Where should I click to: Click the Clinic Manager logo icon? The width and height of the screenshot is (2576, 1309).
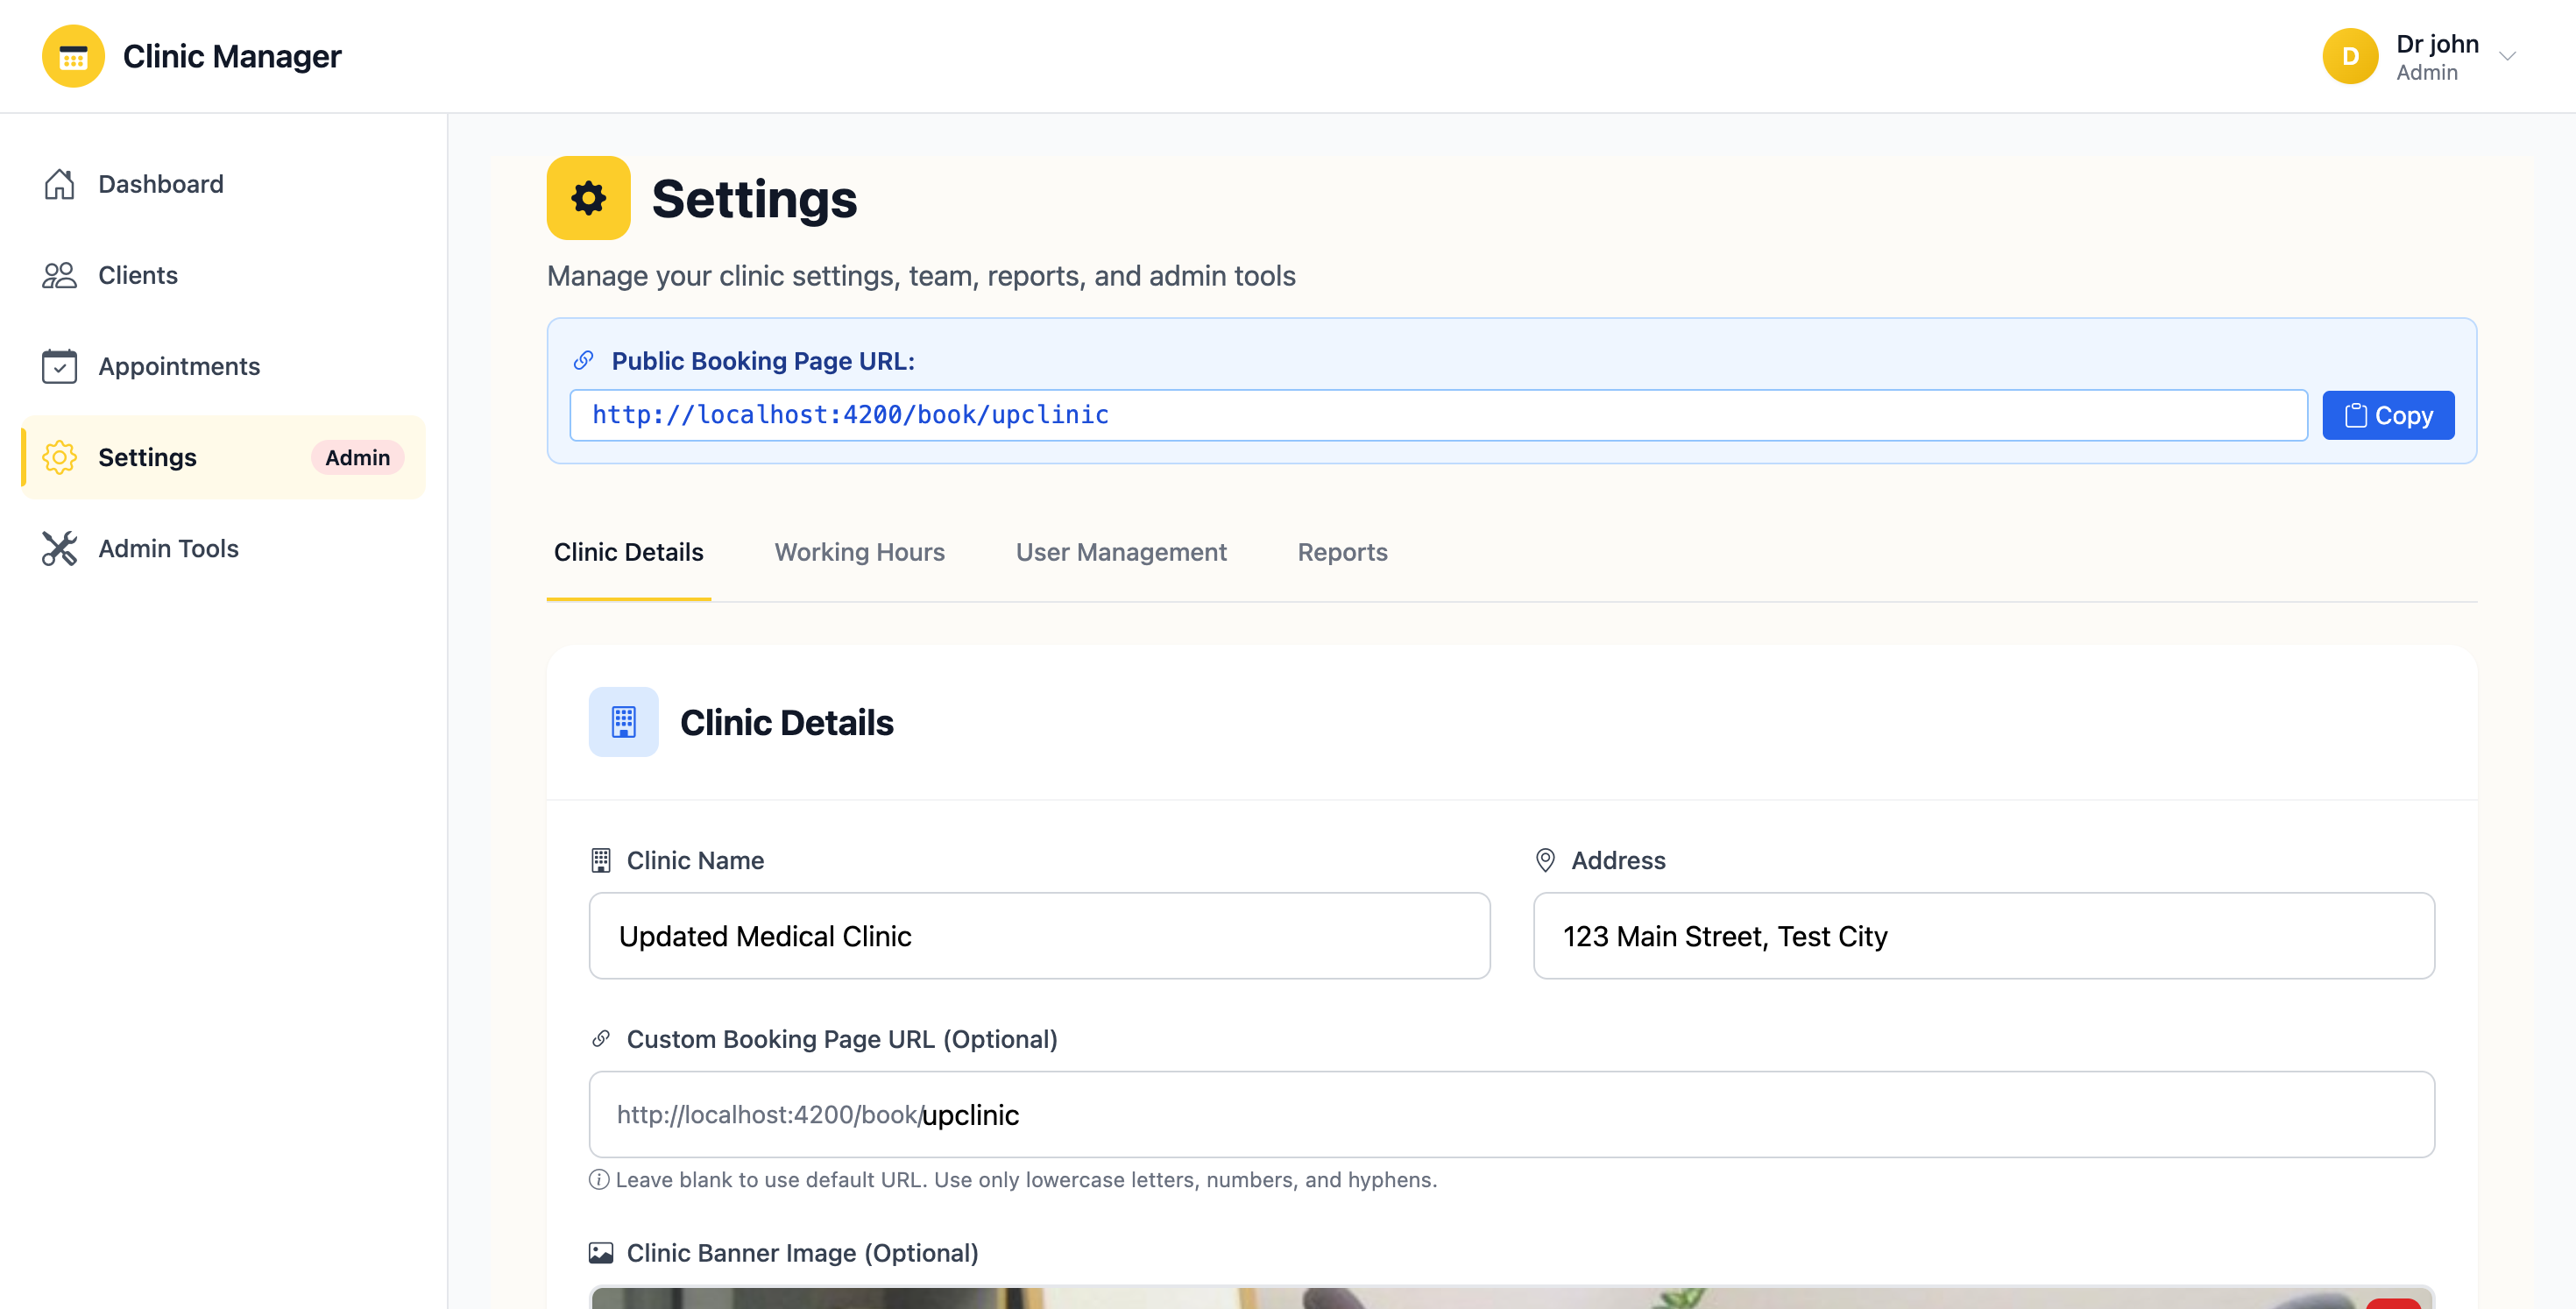click(72, 56)
